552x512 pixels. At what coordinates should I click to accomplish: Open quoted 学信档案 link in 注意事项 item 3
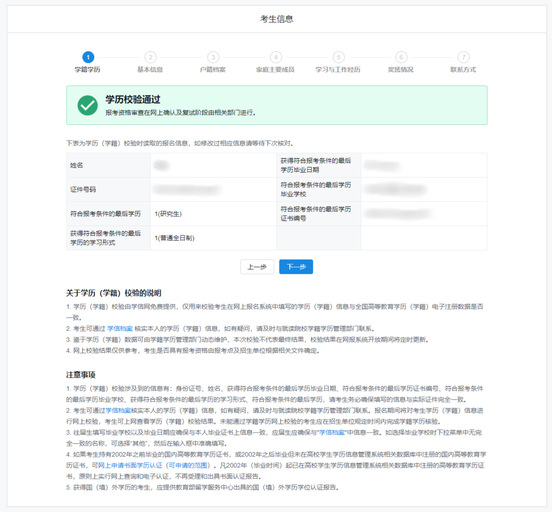[x=332, y=432]
